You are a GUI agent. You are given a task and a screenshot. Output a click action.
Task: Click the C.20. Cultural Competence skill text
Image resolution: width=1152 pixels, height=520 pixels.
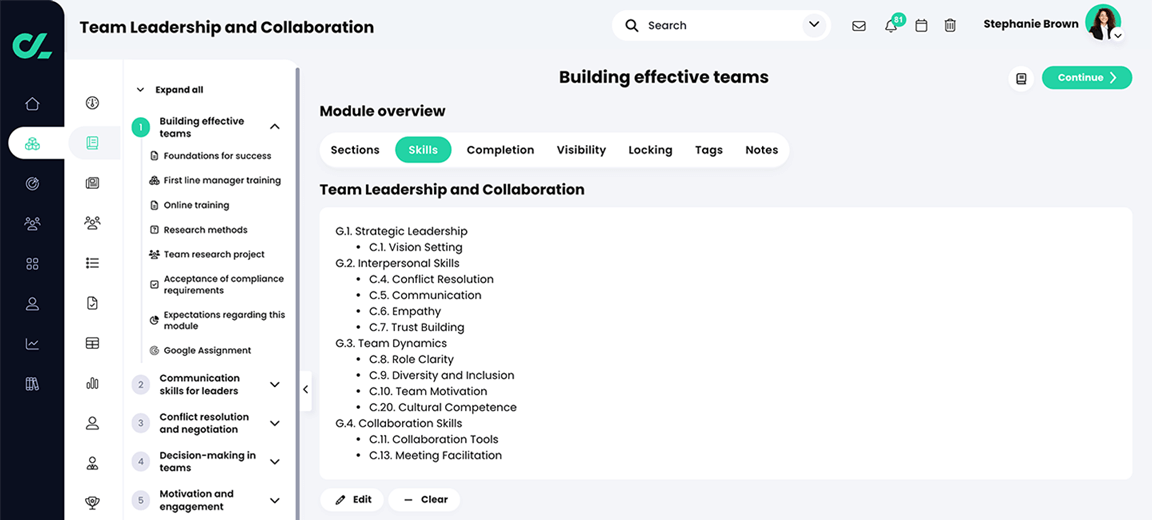click(x=443, y=407)
